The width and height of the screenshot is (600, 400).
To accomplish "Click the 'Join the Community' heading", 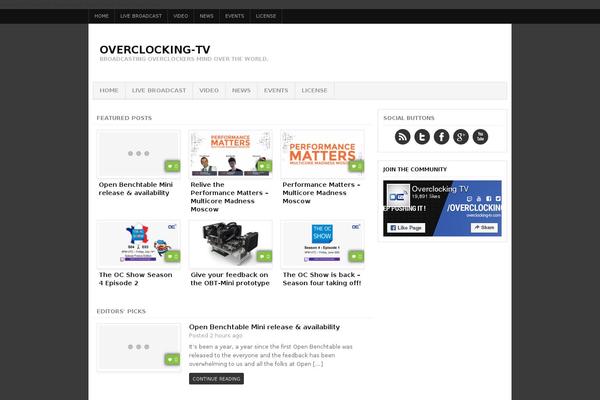I will click(x=415, y=169).
